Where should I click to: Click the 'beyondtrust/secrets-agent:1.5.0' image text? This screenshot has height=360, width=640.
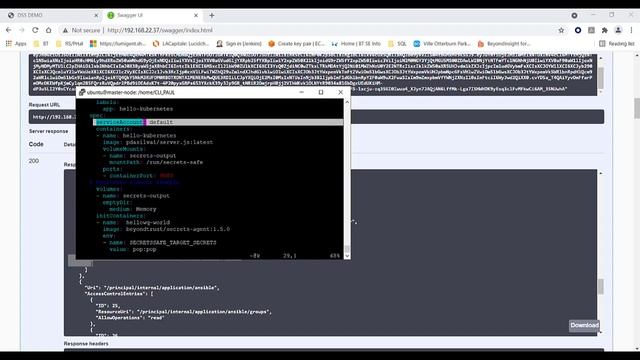178,229
